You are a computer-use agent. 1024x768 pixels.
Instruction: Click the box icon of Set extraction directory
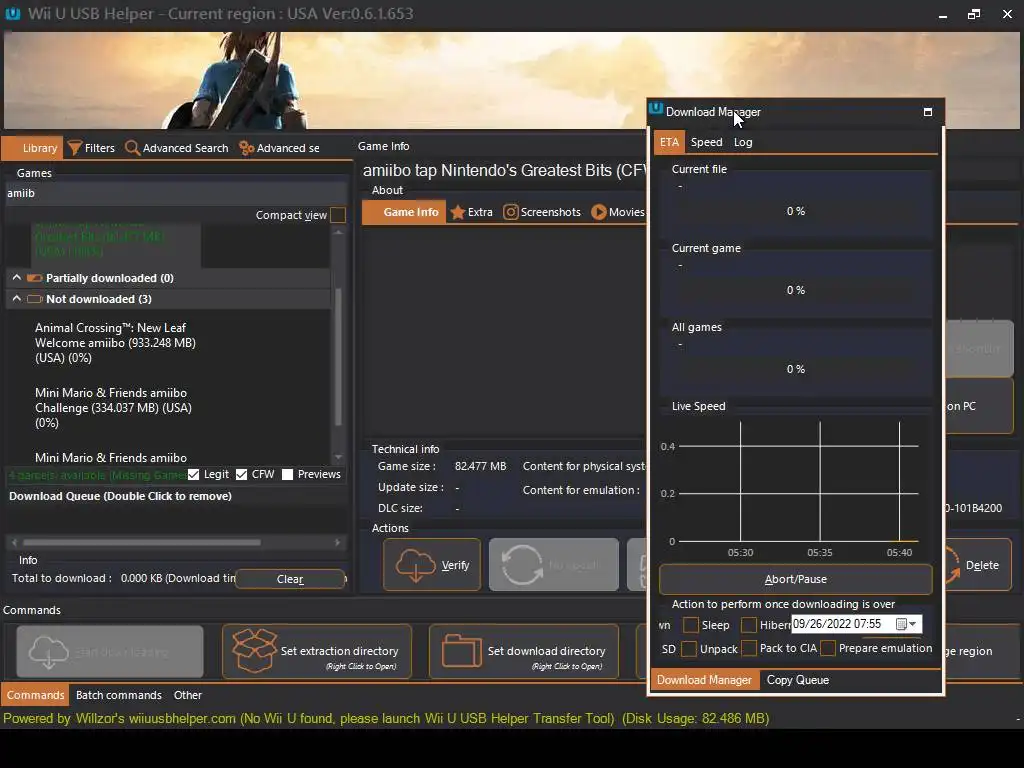point(254,650)
